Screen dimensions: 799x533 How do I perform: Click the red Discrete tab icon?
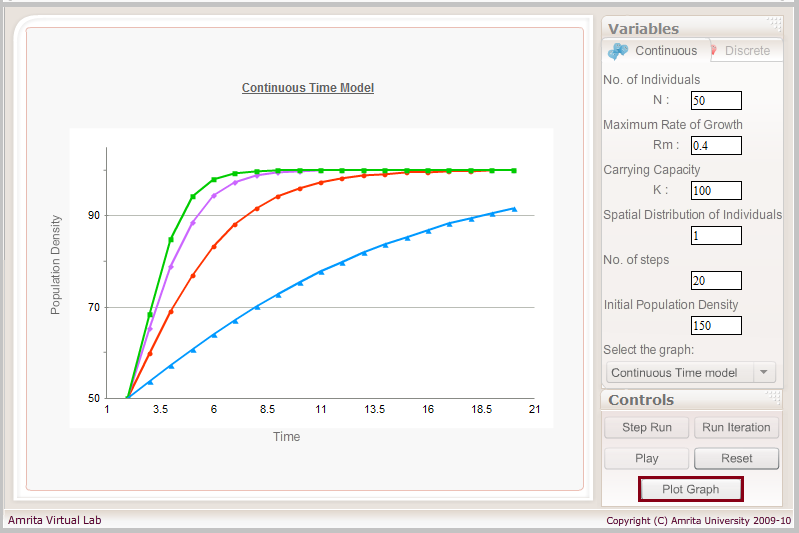point(714,50)
